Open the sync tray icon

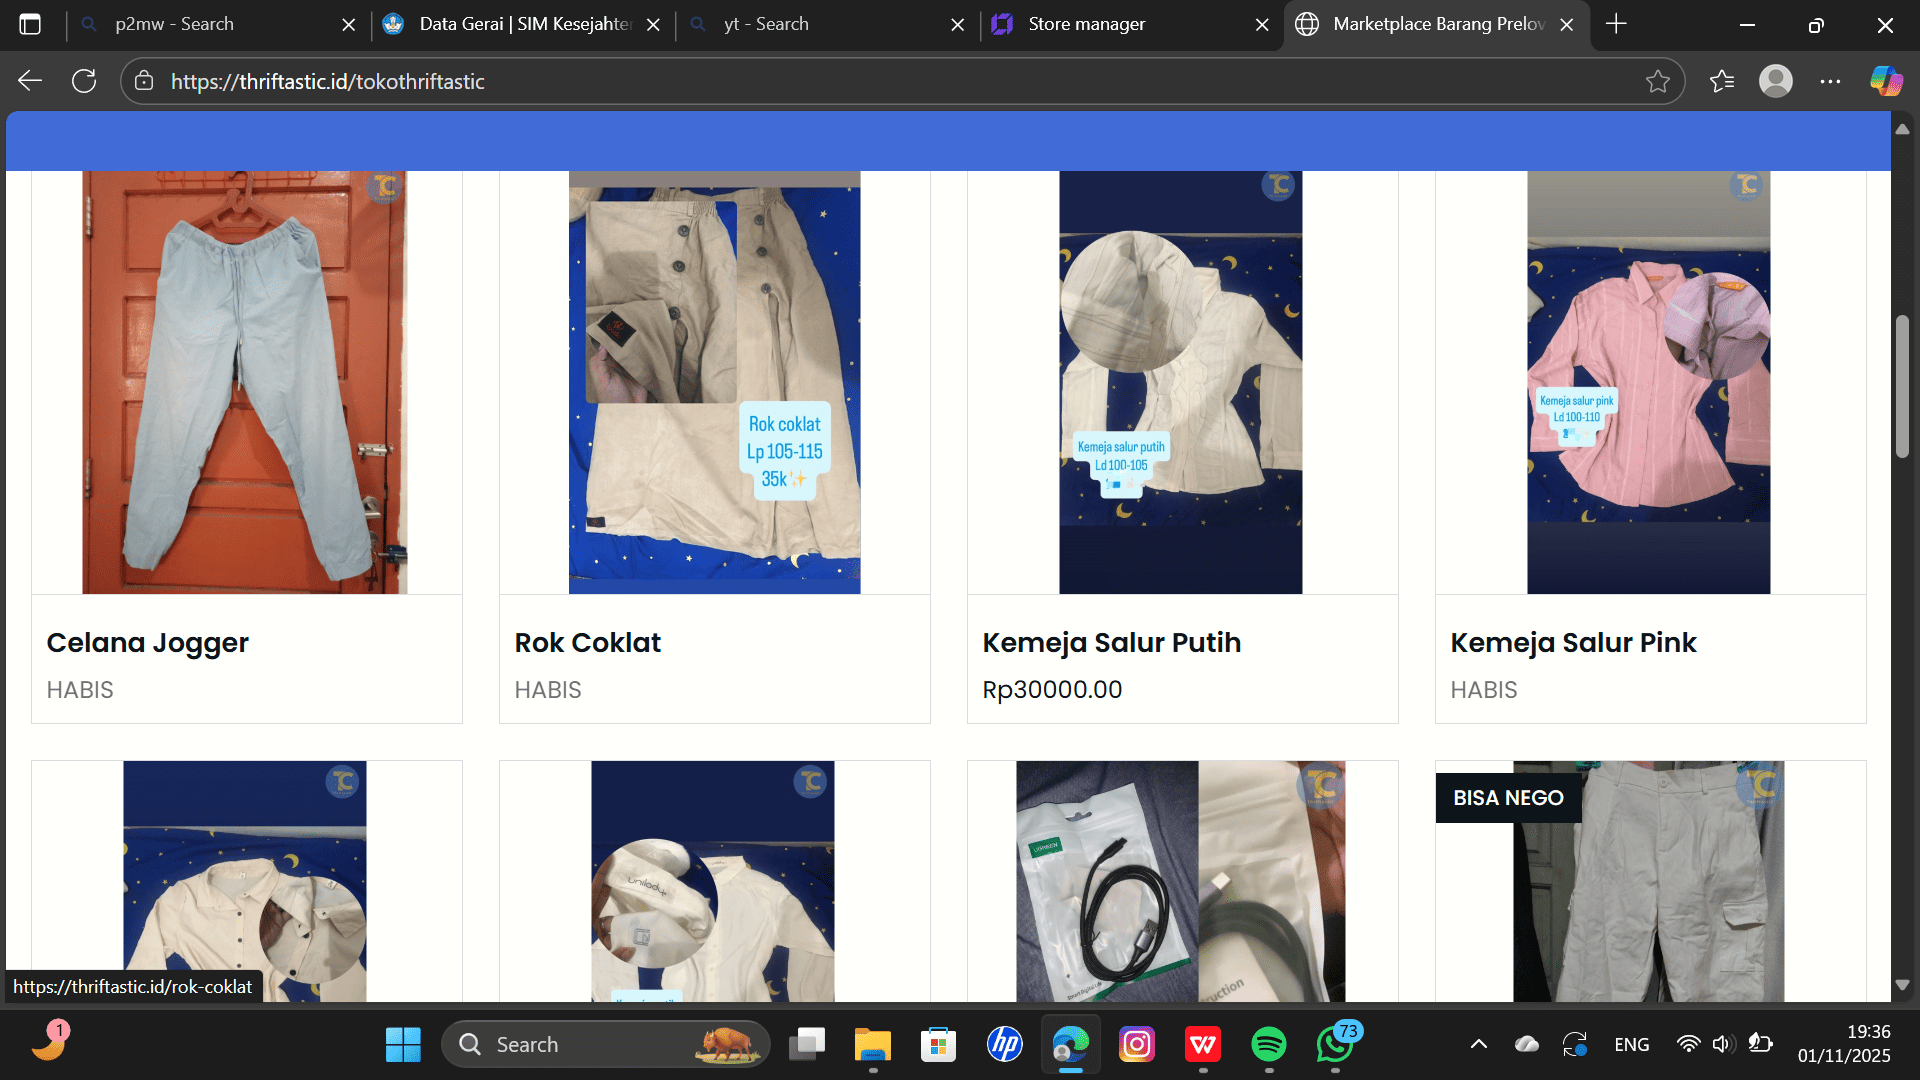pyautogui.click(x=1575, y=1045)
